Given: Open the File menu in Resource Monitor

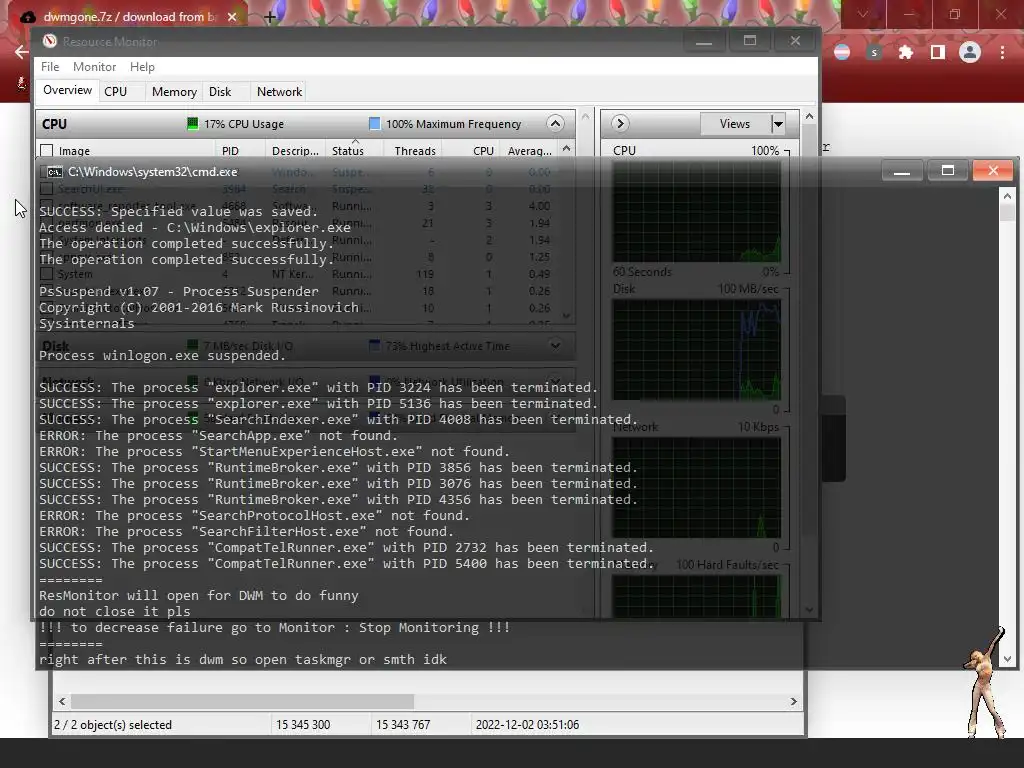Looking at the screenshot, I should pyautogui.click(x=50, y=67).
